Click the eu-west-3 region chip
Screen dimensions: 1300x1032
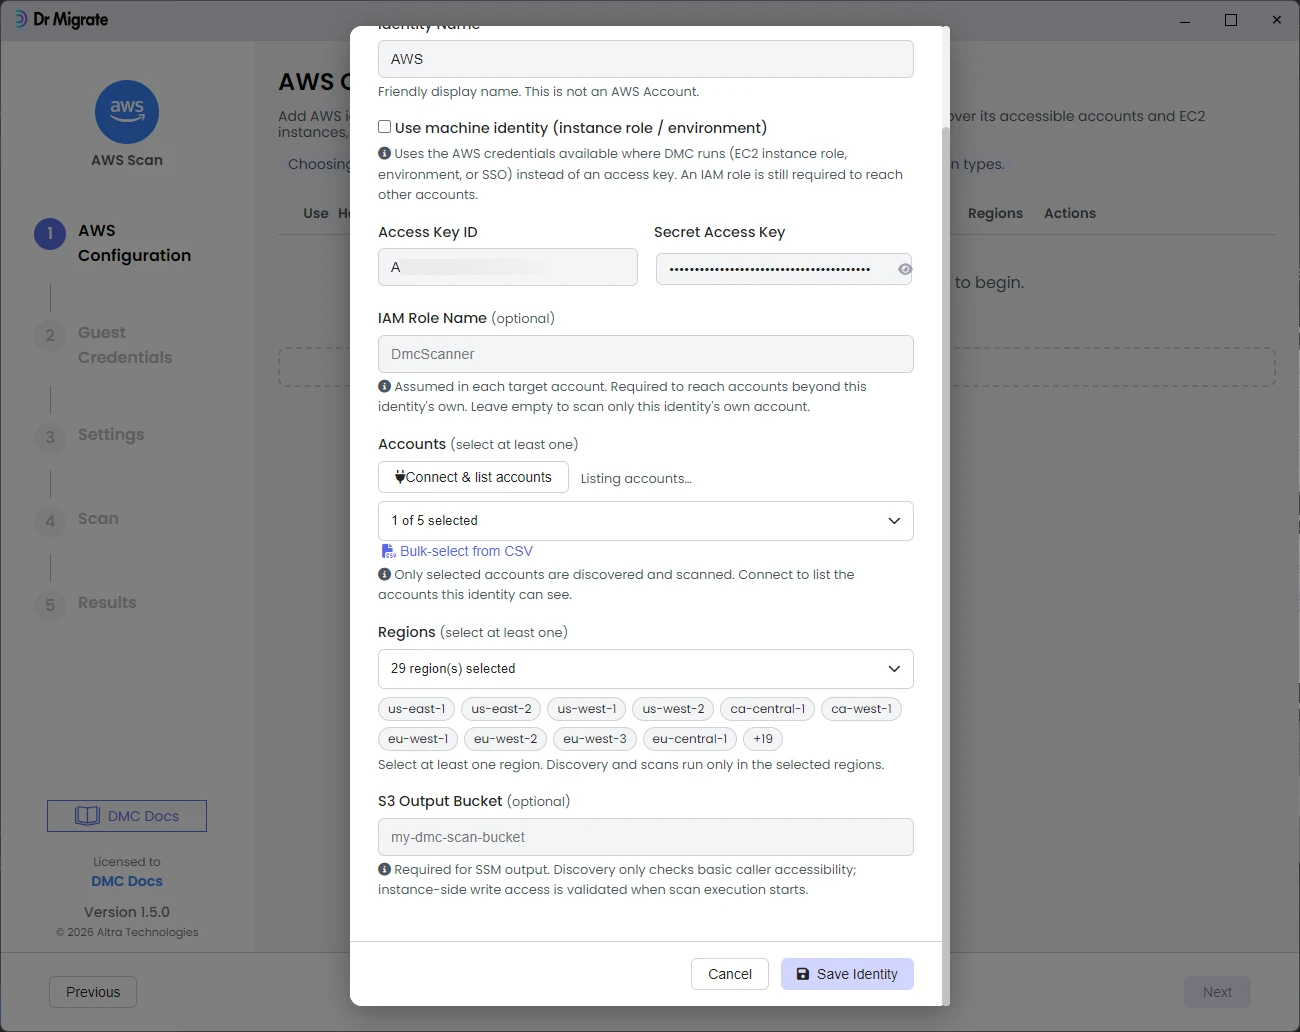(x=595, y=739)
